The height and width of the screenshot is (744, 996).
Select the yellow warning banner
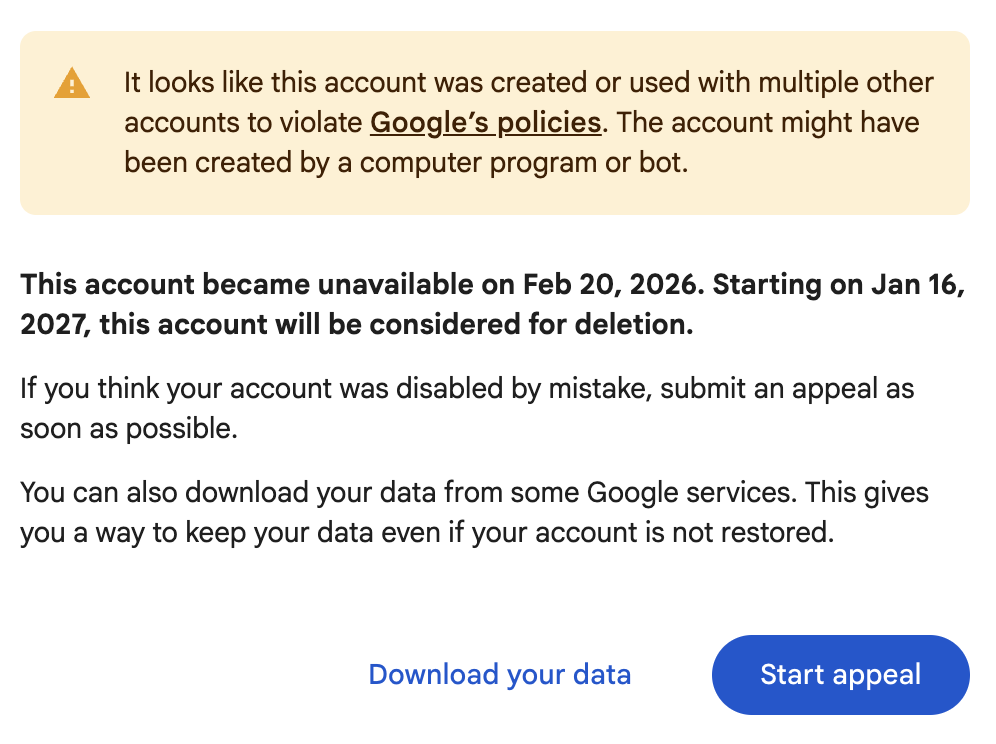tap(498, 121)
